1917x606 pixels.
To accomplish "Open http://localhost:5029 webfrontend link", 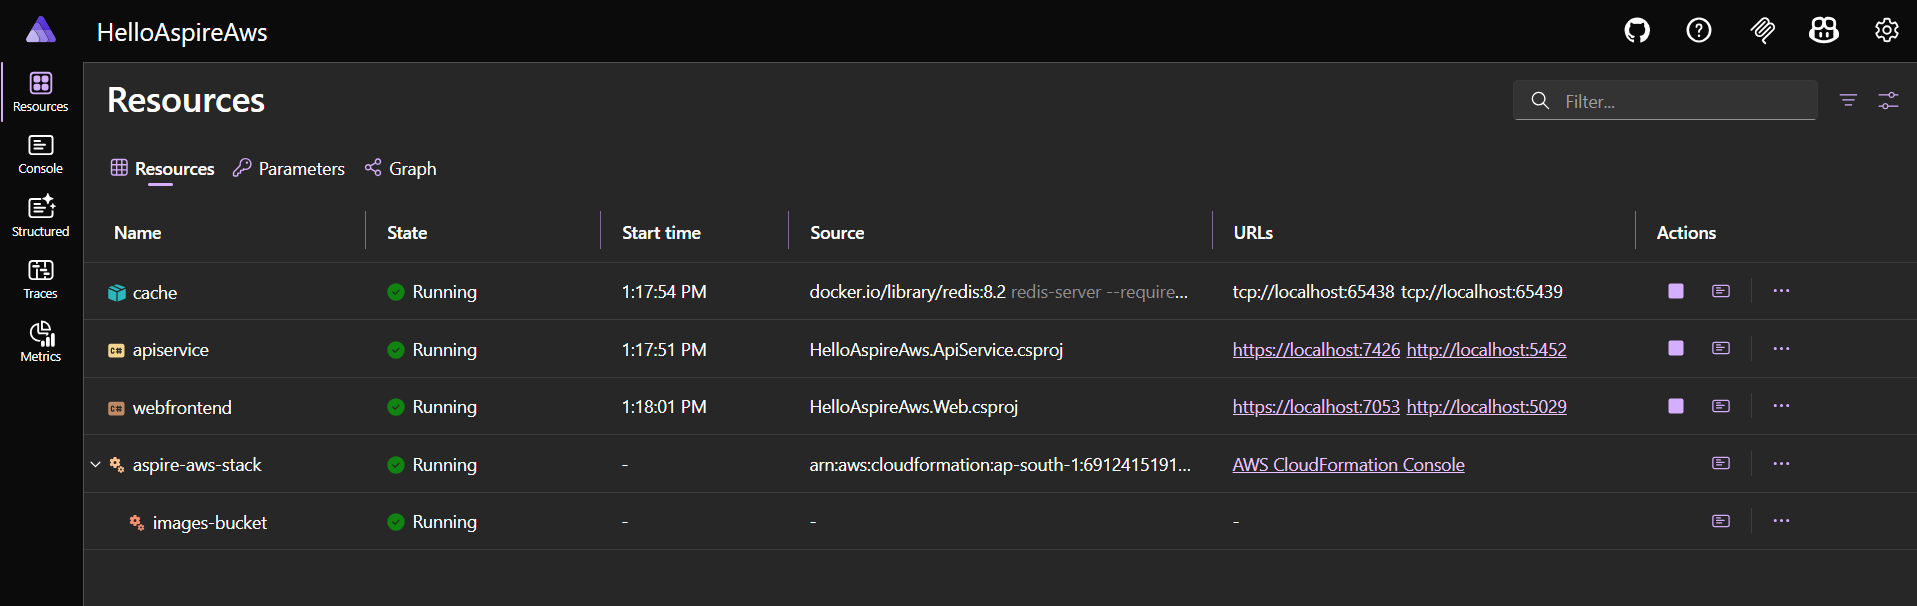I will pyautogui.click(x=1487, y=406).
